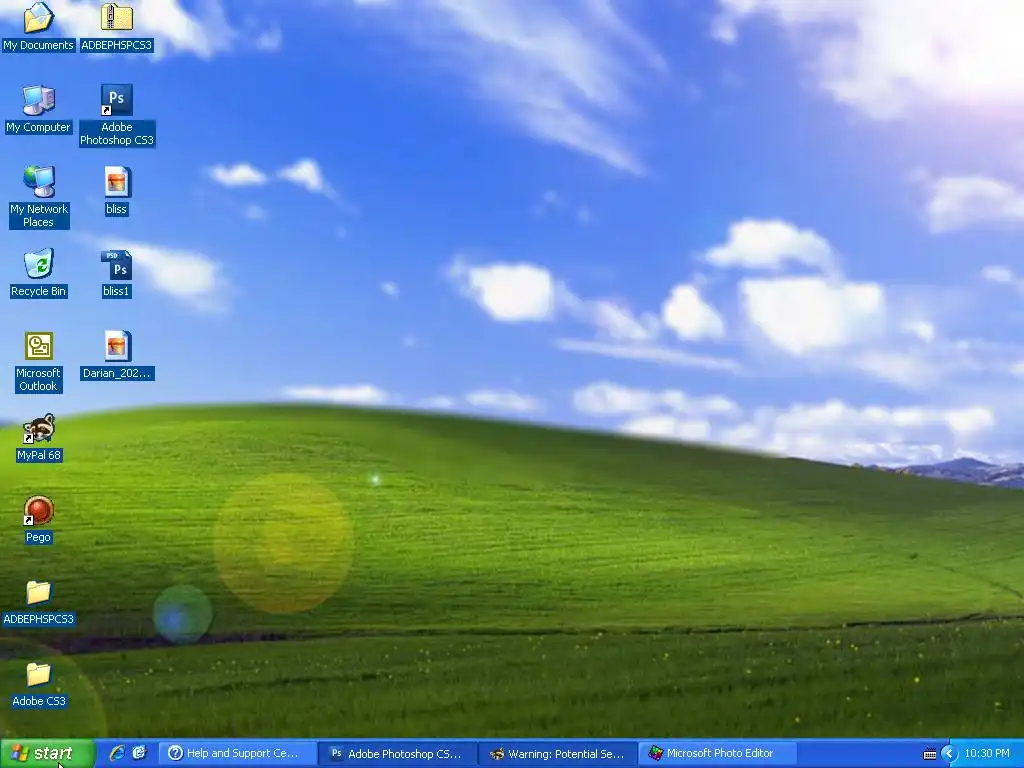Select the Adobe CS3 folder icon

click(38, 675)
